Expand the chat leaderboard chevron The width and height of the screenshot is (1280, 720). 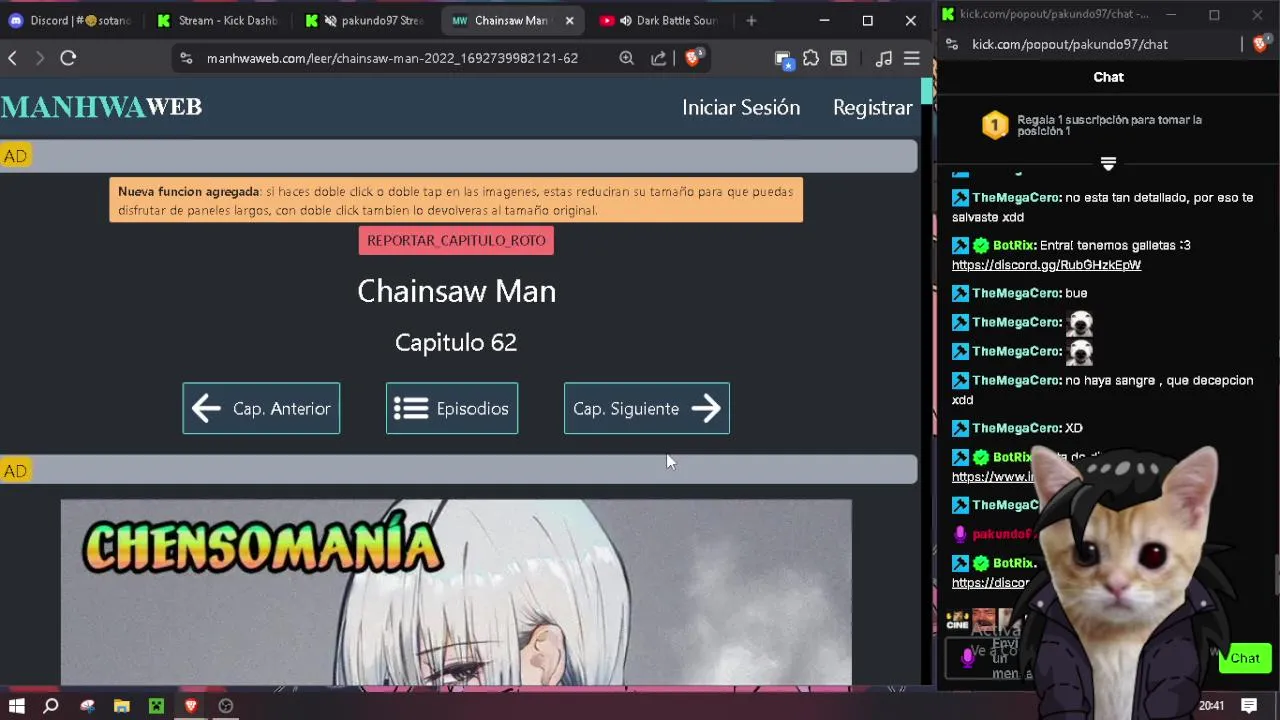coord(1108,163)
